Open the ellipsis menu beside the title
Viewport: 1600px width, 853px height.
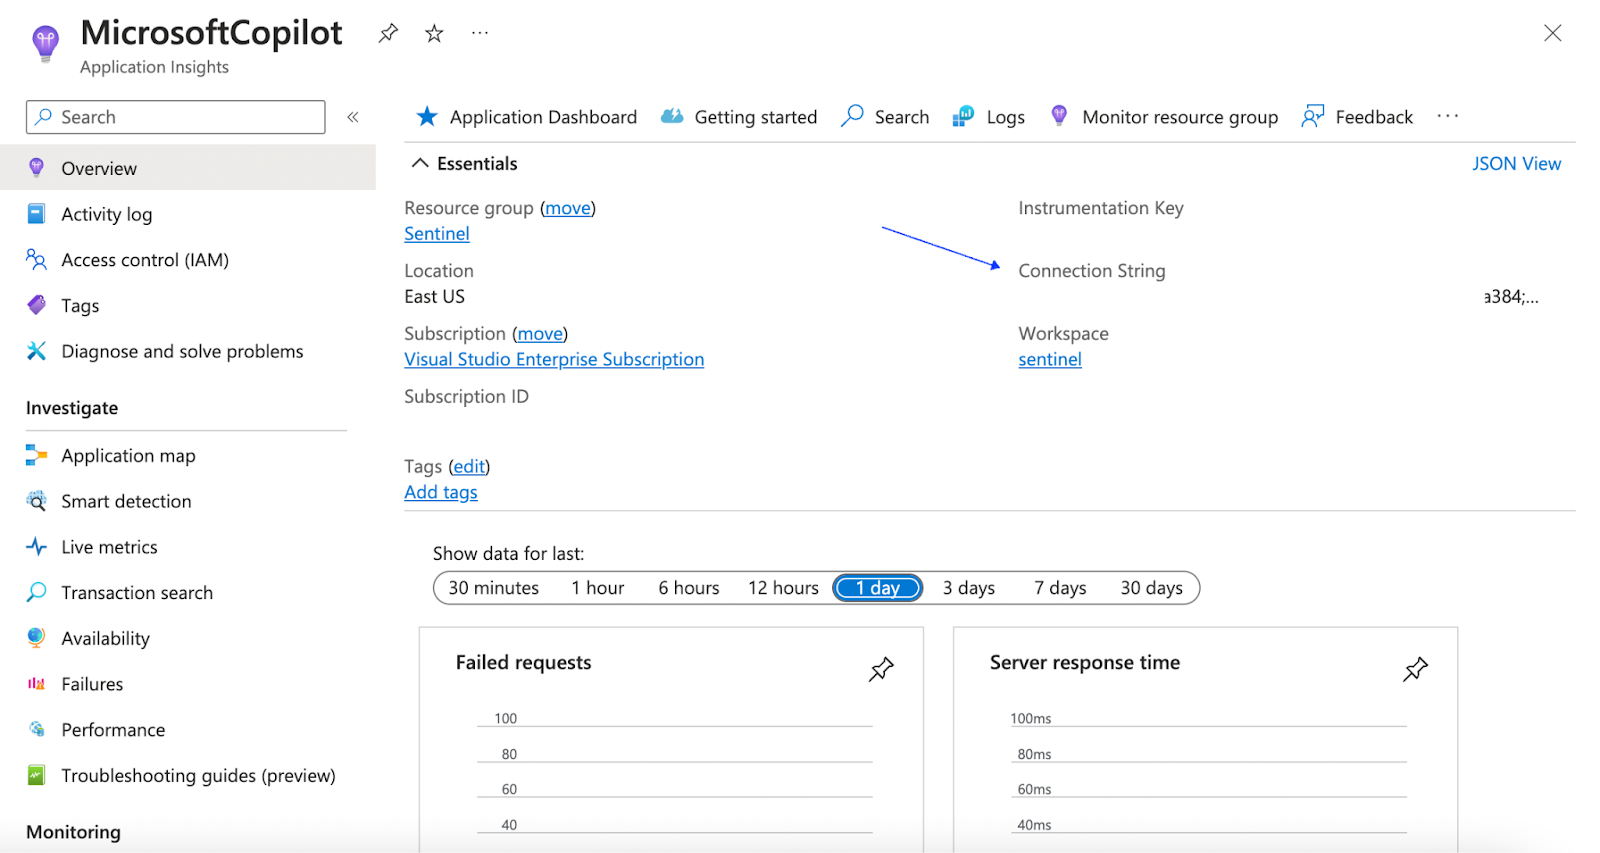480,33
